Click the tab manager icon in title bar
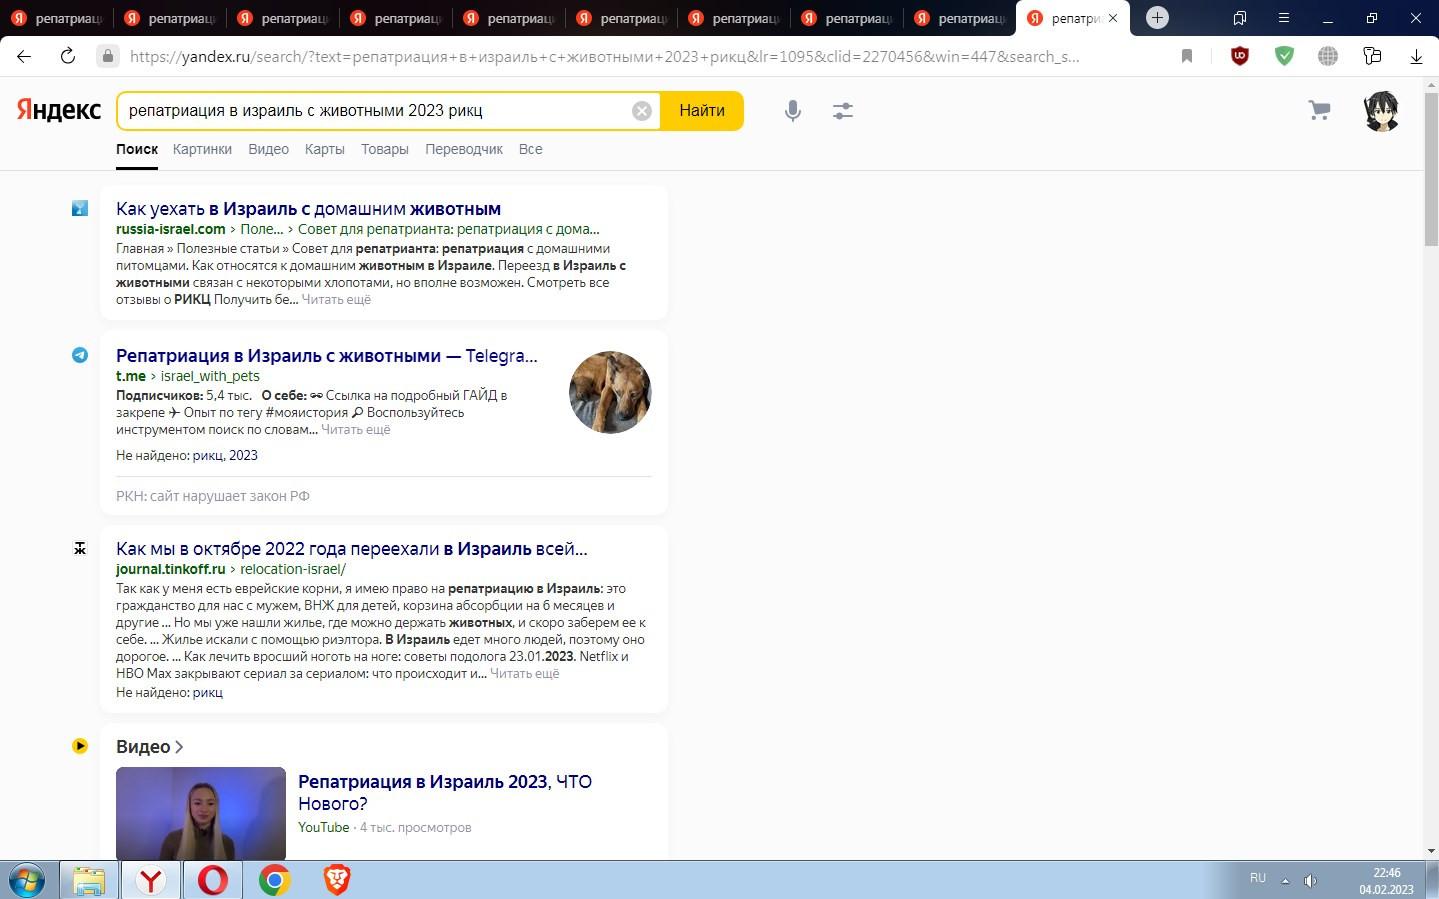Viewport: 1439px width, 899px height. point(1240,18)
